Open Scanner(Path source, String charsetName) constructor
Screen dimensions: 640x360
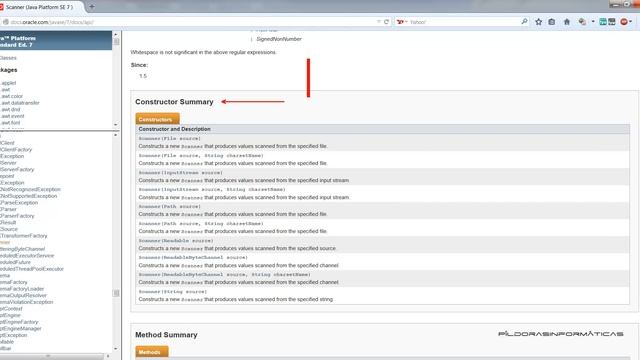point(201,224)
